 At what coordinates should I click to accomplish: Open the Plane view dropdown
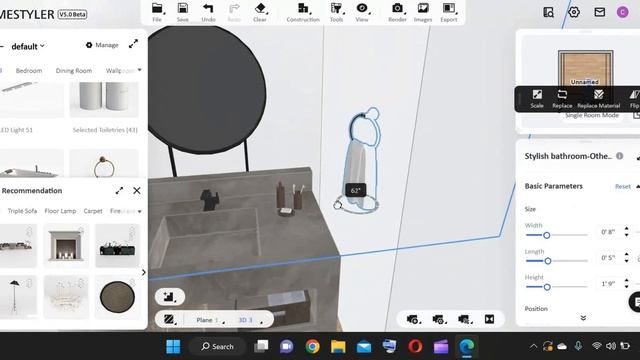(x=210, y=320)
